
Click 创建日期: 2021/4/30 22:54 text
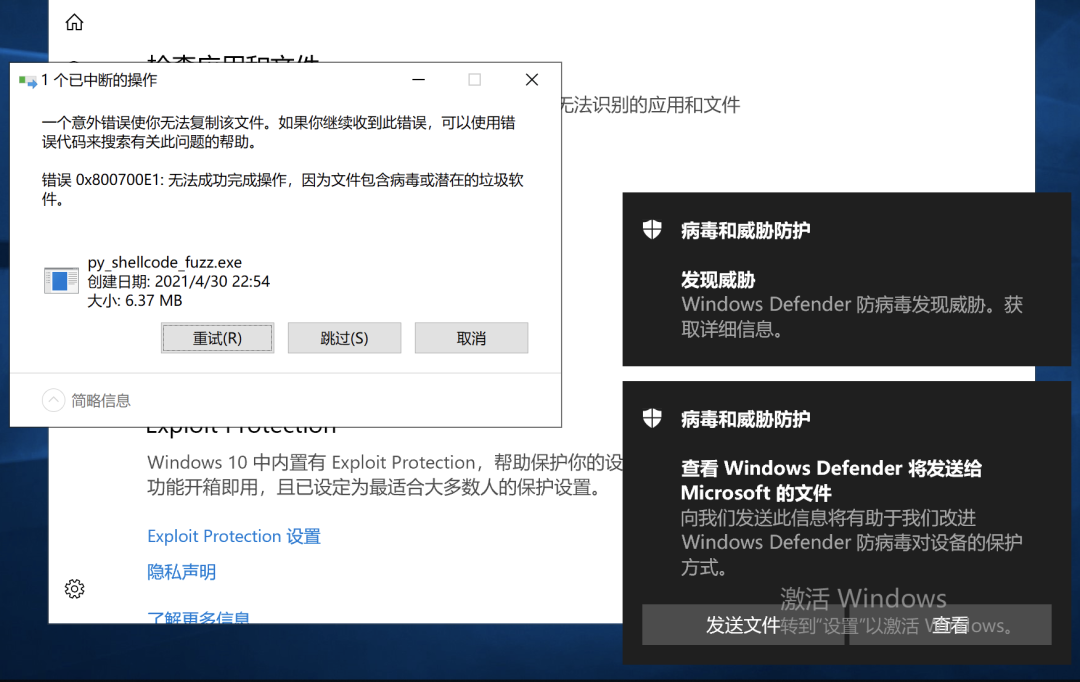[178, 281]
